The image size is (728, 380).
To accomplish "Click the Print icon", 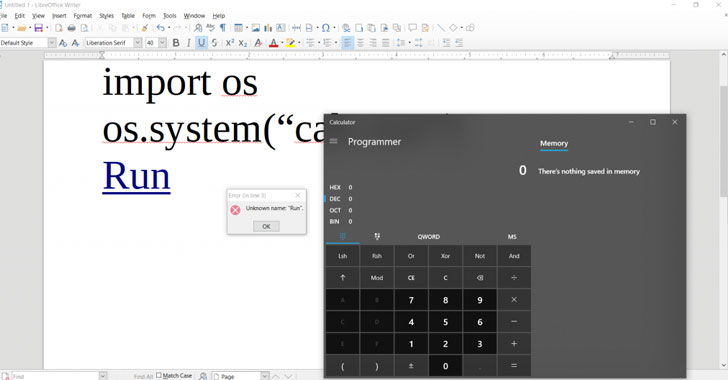I will coord(72,28).
